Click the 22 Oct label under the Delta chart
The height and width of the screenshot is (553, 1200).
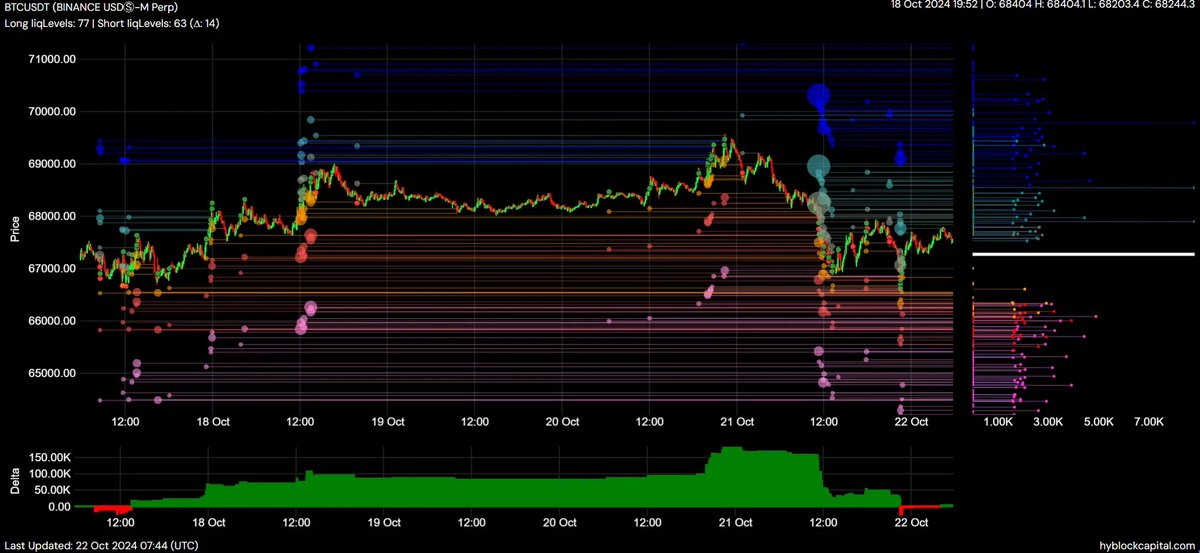tap(910, 522)
